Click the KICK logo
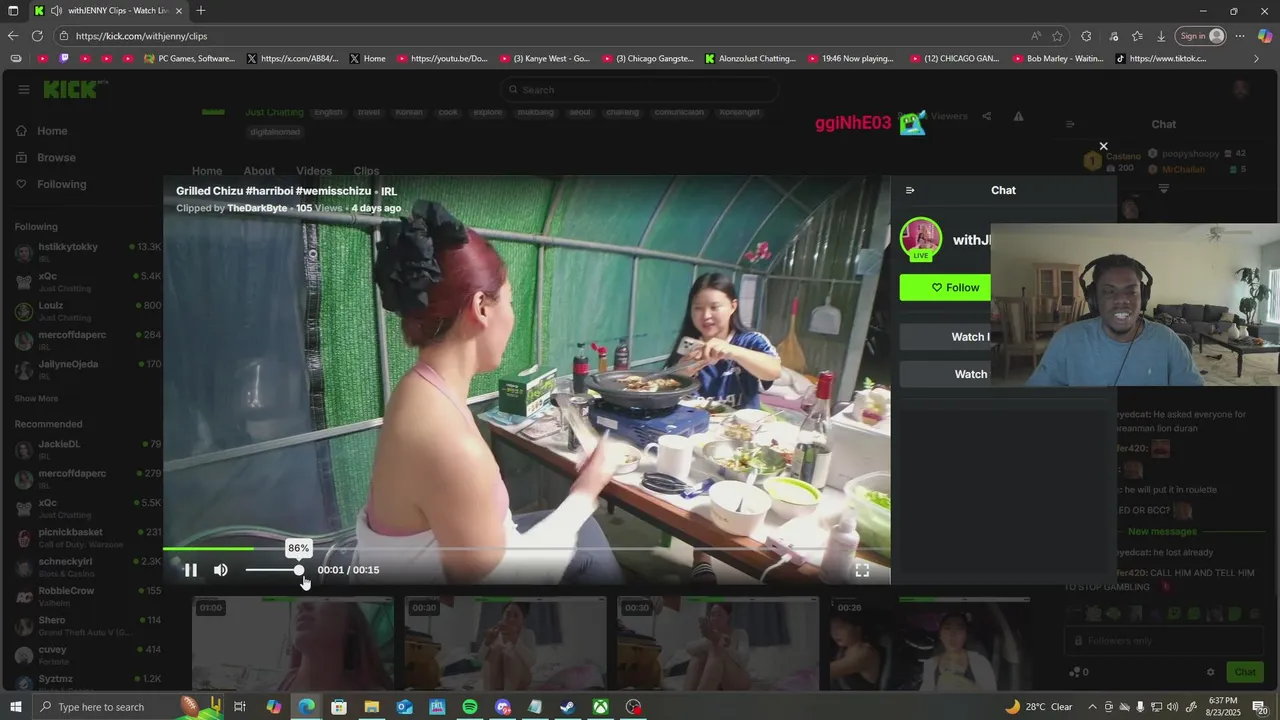 click(72, 89)
